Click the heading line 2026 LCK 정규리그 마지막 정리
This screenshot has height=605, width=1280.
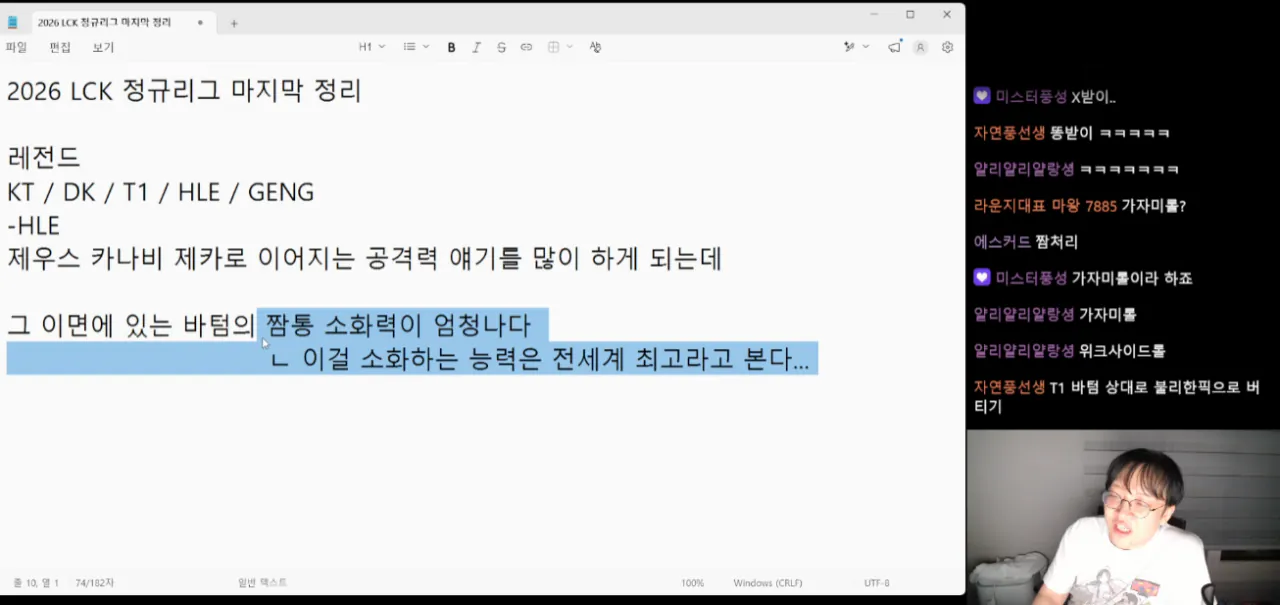(x=184, y=91)
